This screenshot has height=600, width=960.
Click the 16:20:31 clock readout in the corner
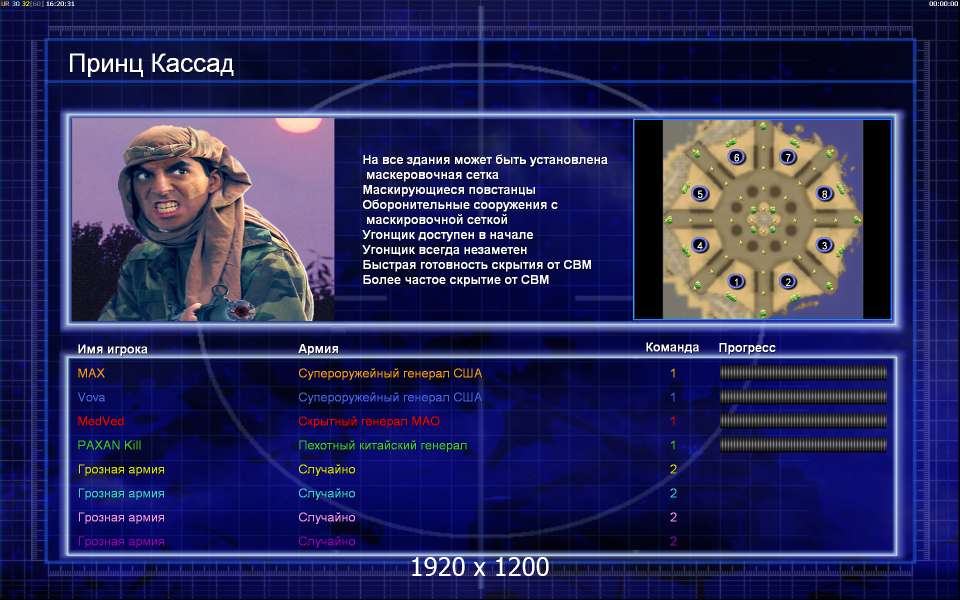tap(60, 4)
